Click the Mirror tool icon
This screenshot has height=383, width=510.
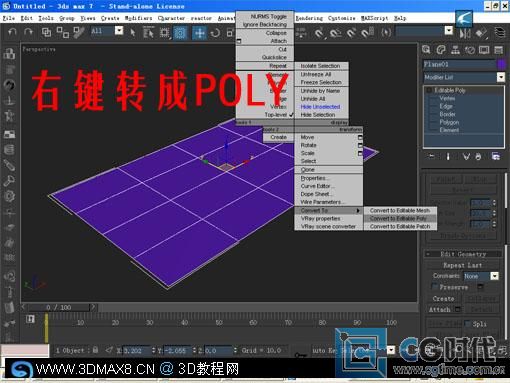click(x=465, y=33)
